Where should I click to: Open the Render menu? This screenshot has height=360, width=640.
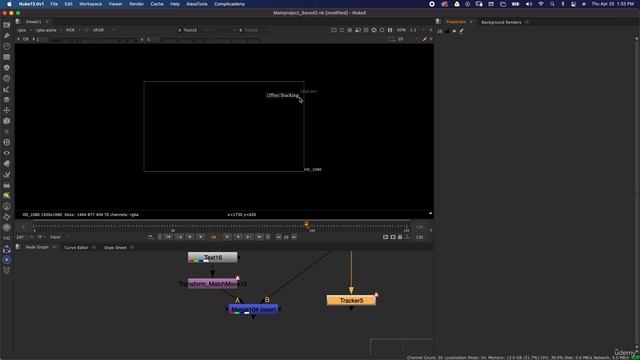[x=136, y=4]
